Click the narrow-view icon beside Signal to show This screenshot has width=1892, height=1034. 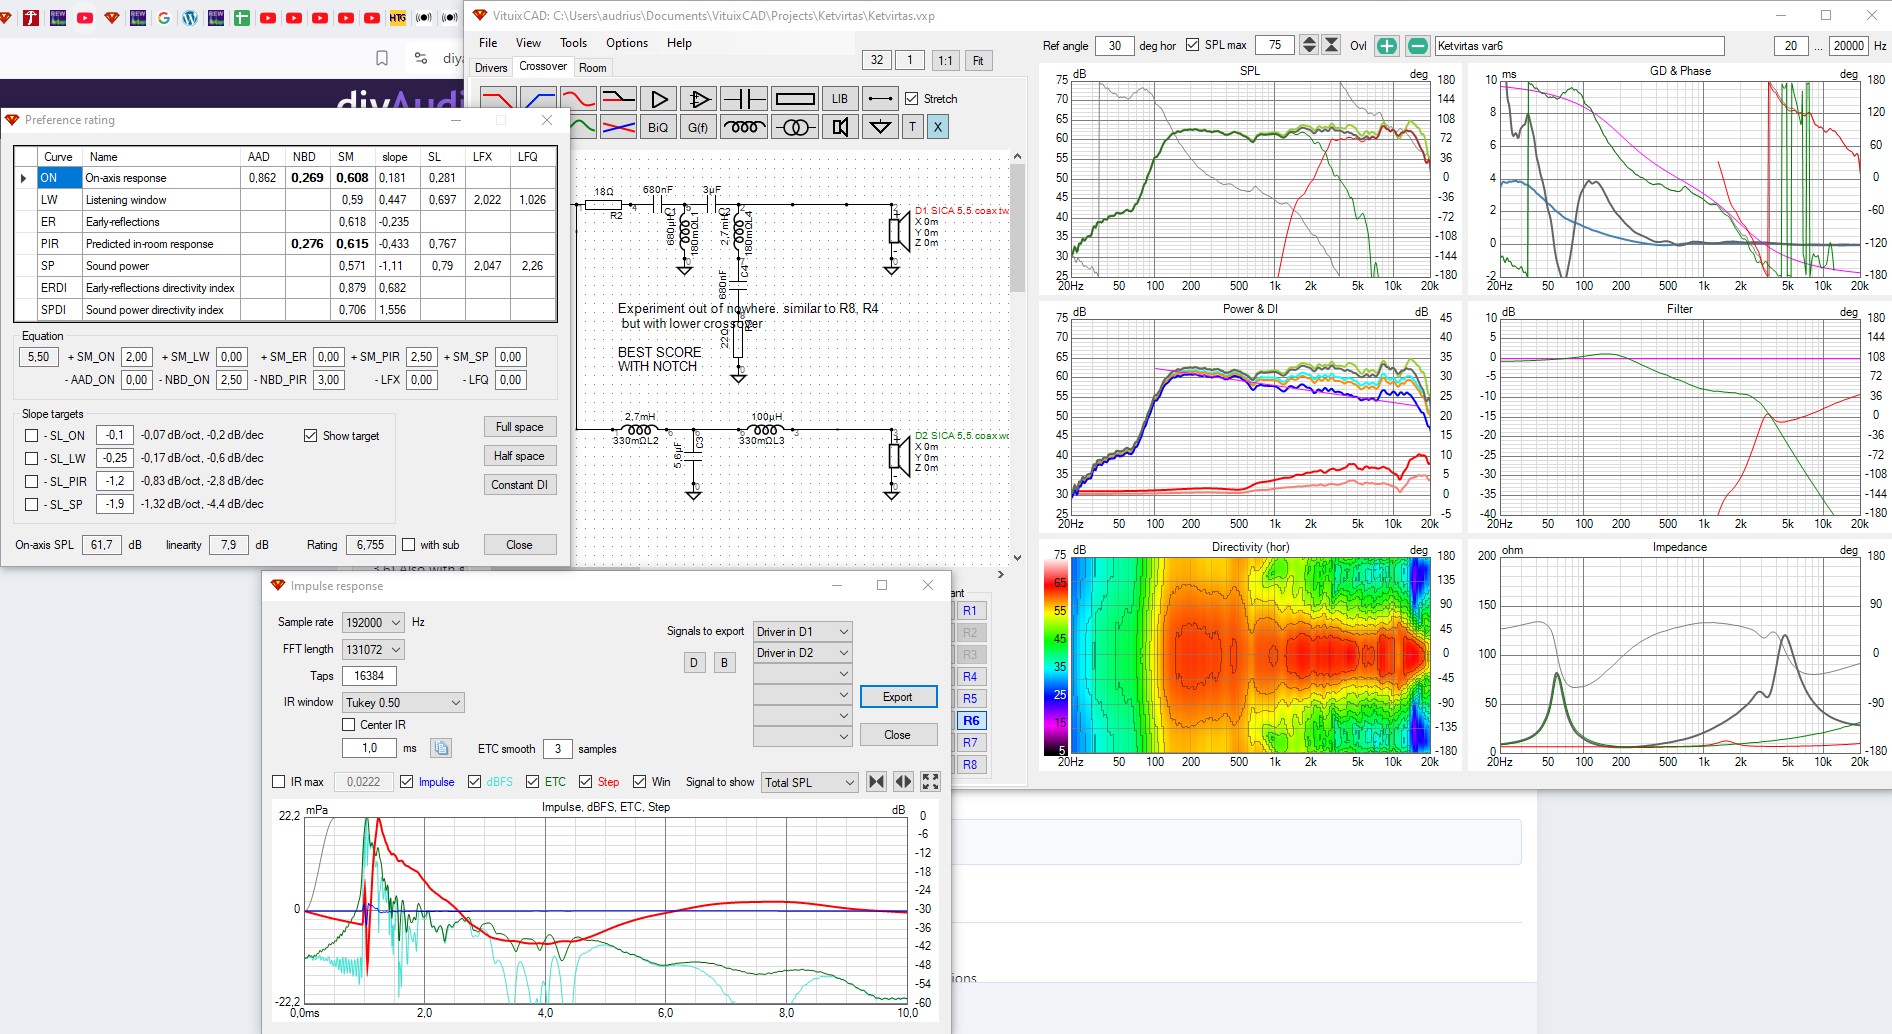[x=877, y=782]
